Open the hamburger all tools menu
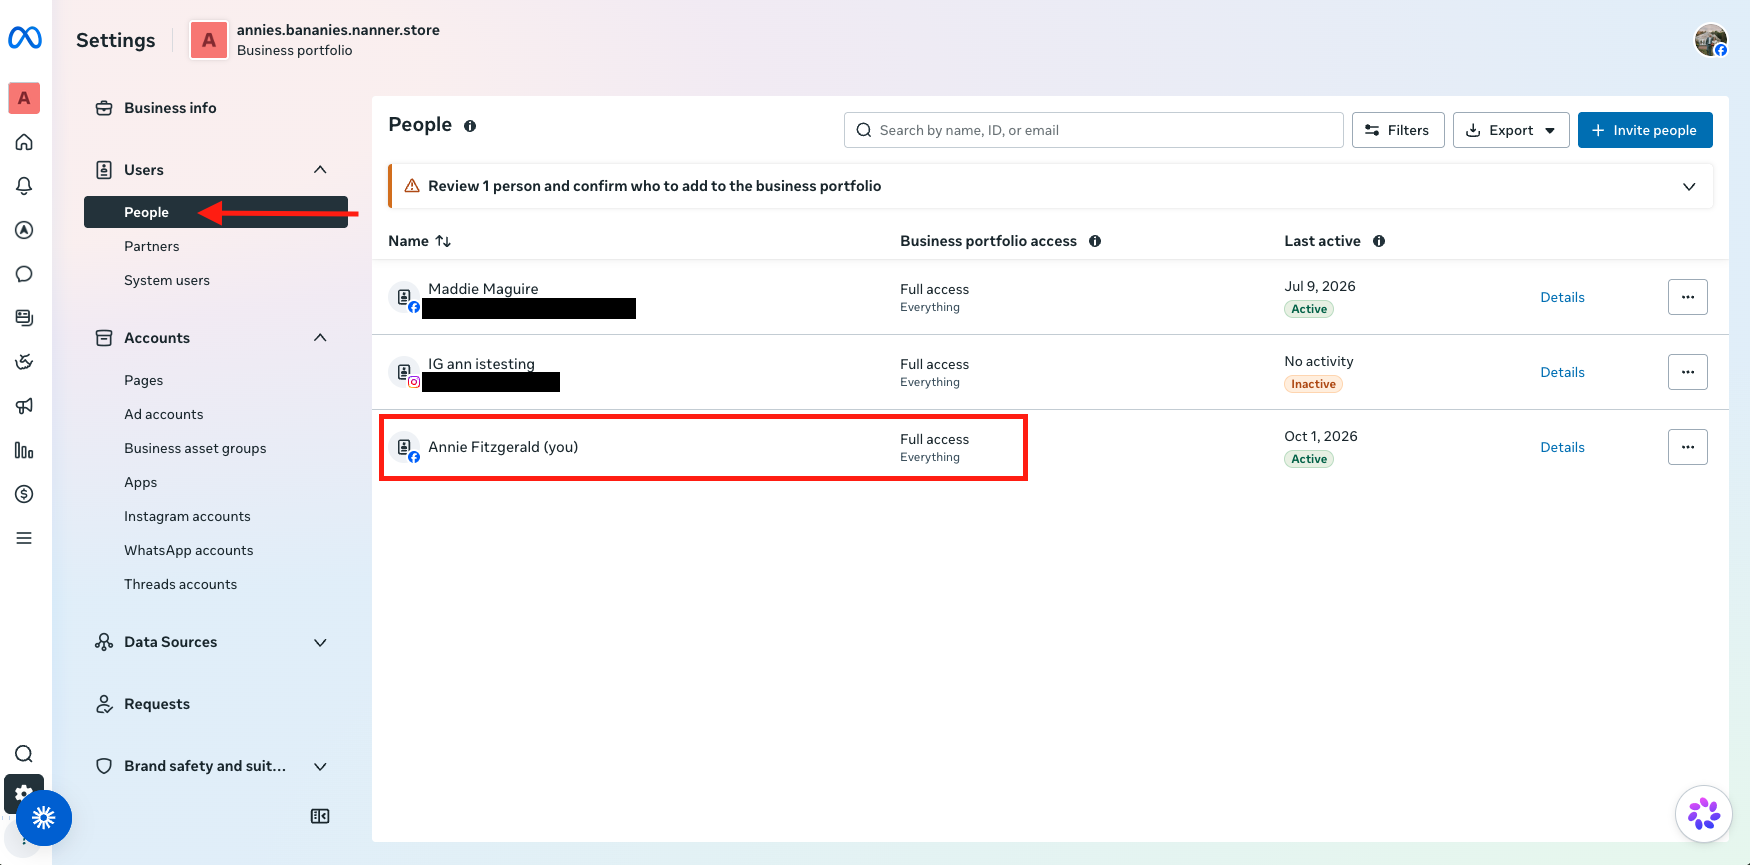Viewport: 1750px width, 865px height. 25,538
